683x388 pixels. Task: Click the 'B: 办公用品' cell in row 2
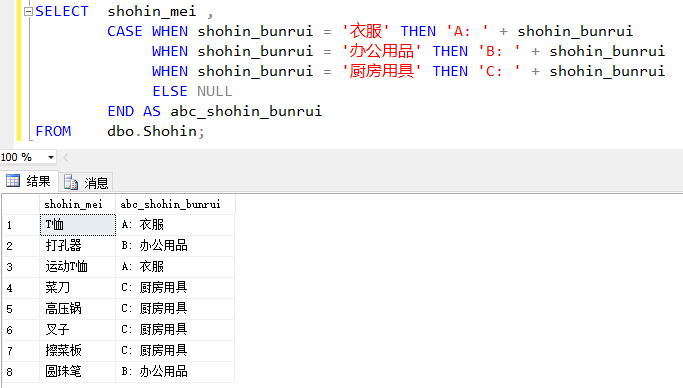pyautogui.click(x=175, y=246)
